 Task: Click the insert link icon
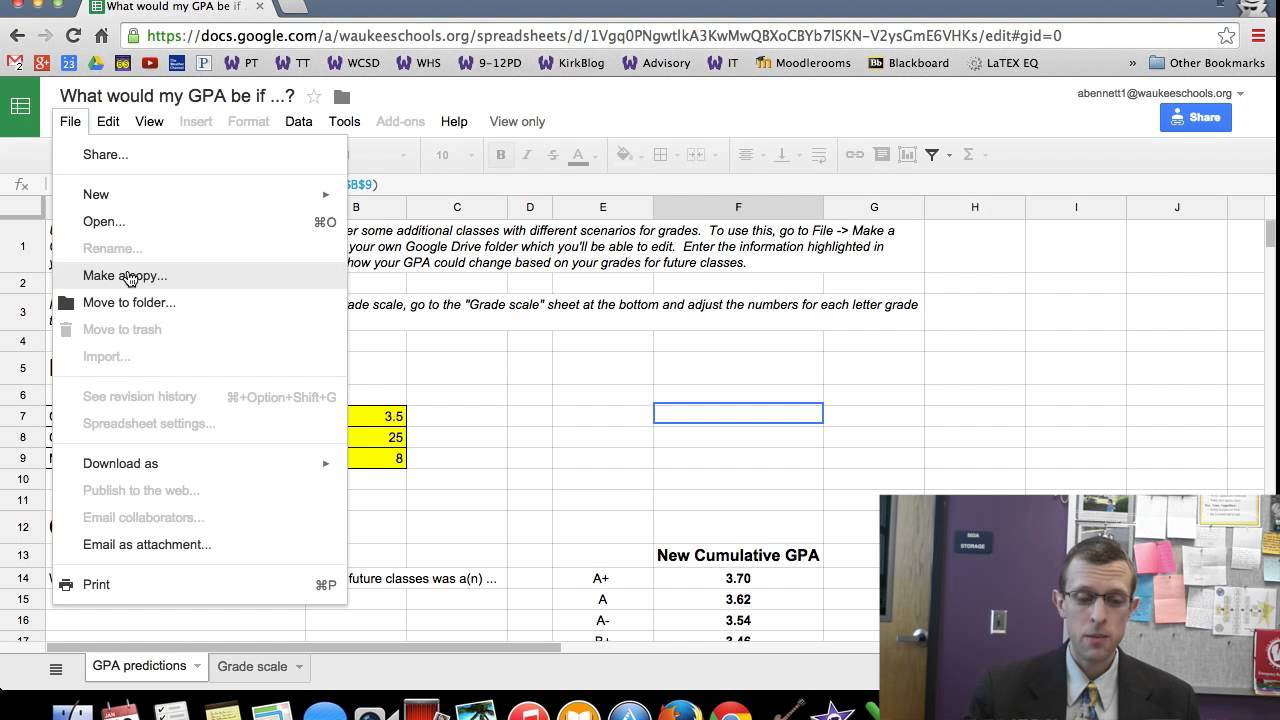(x=855, y=155)
